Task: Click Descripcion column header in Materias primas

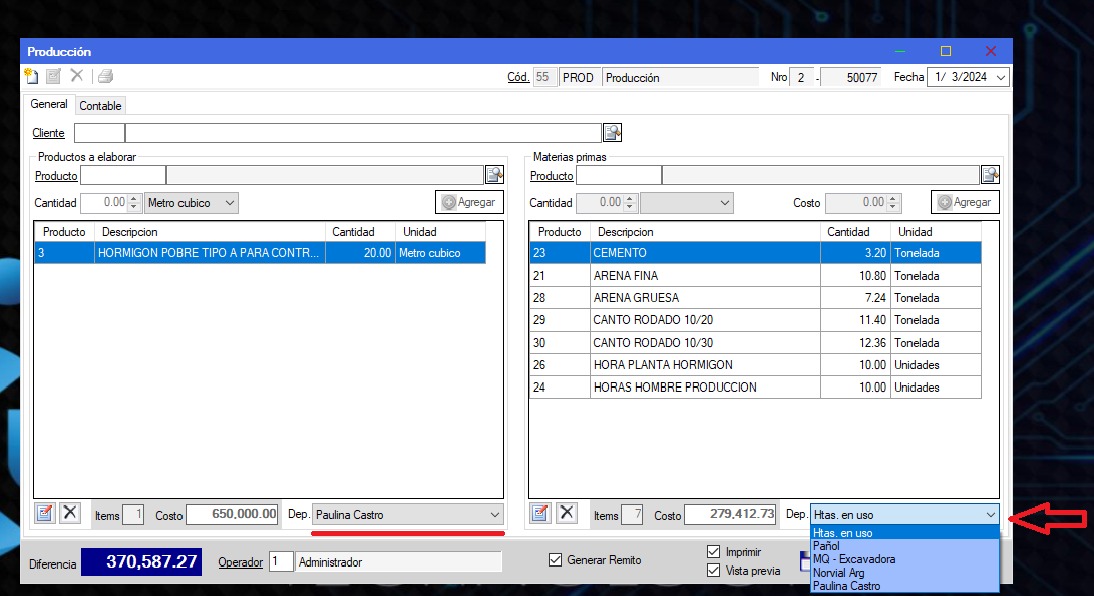Action: pyautogui.click(x=705, y=232)
